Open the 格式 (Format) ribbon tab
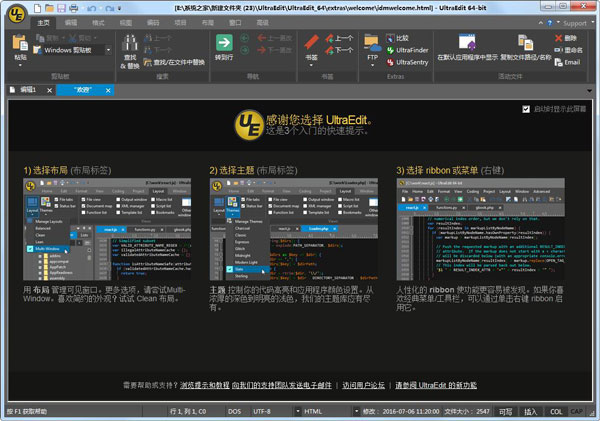Image resolution: width=600 pixels, height=421 pixels. point(98,23)
